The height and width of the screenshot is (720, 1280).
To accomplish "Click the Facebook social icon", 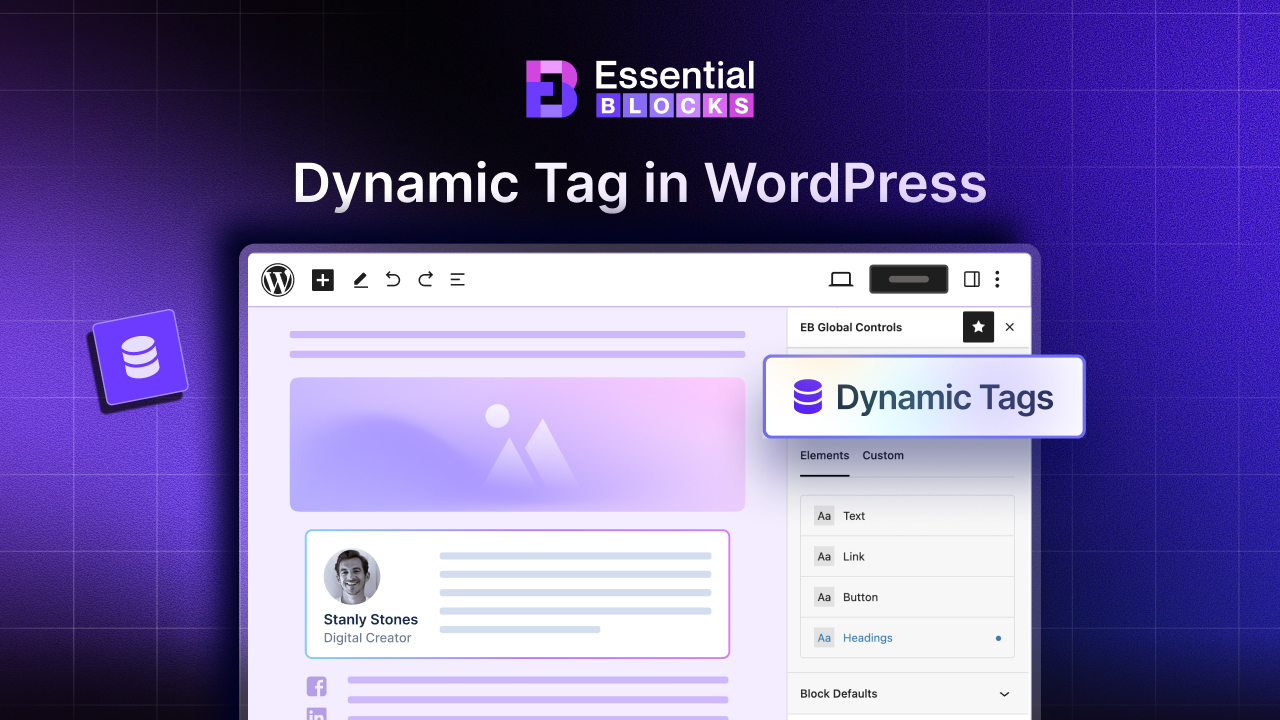I will [317, 686].
